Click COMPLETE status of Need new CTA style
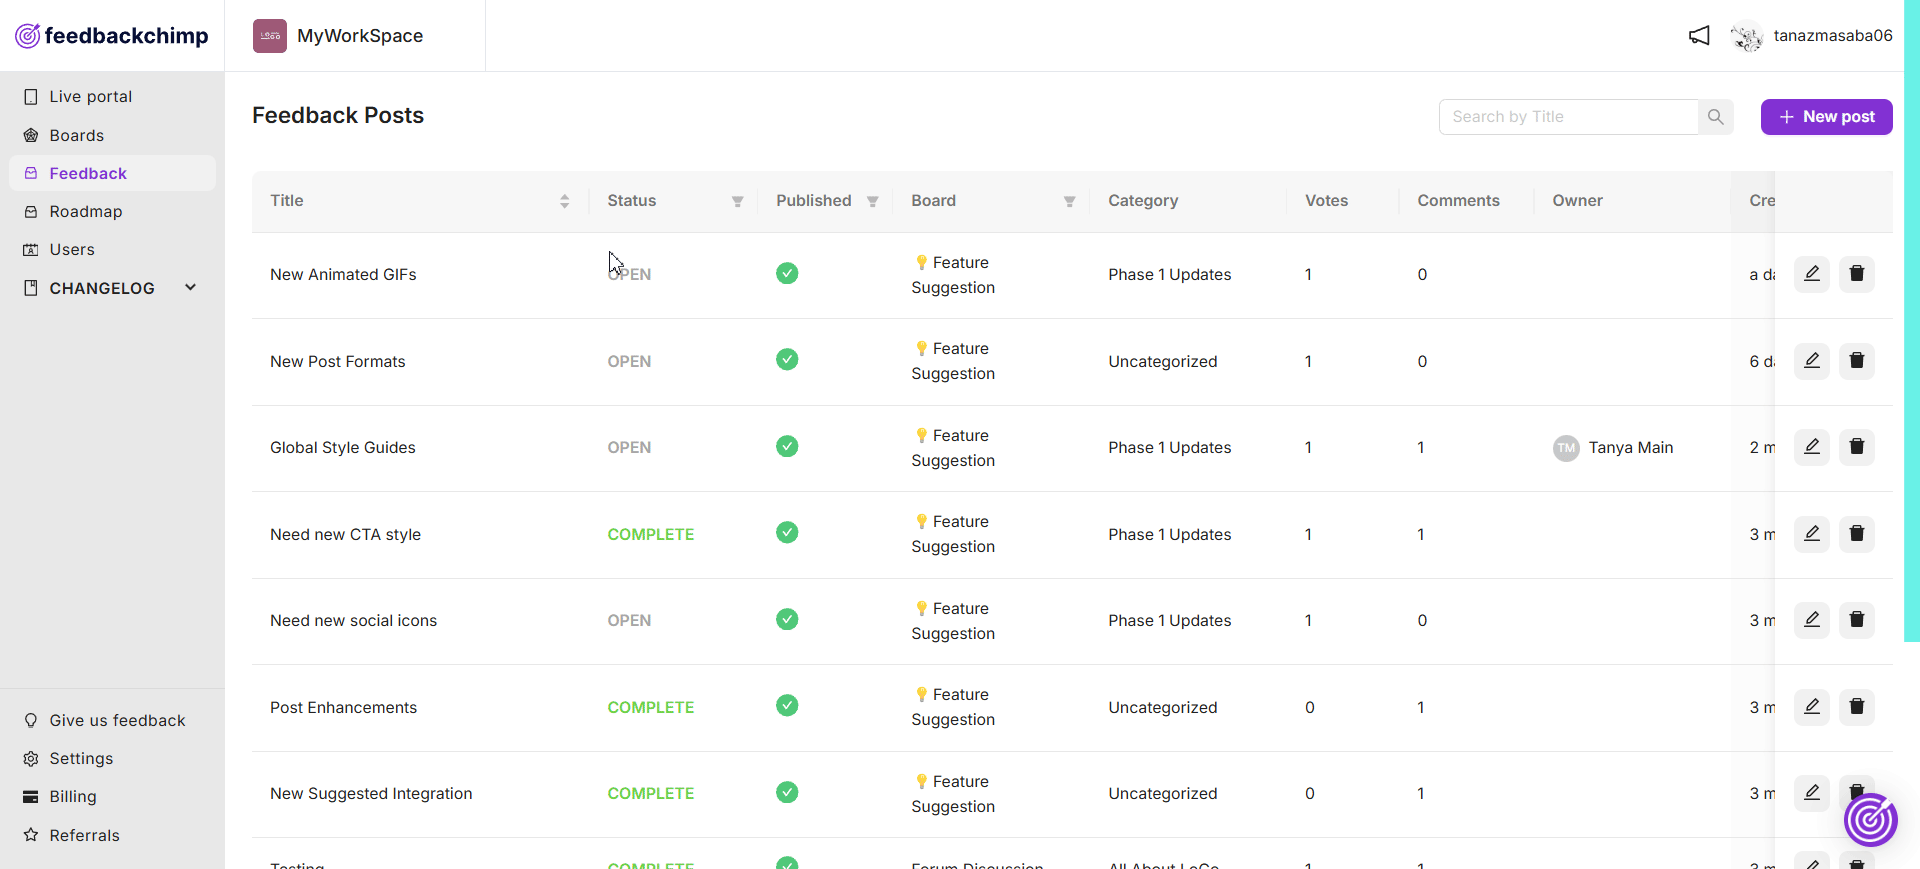This screenshot has height=869, width=1920. click(x=651, y=535)
